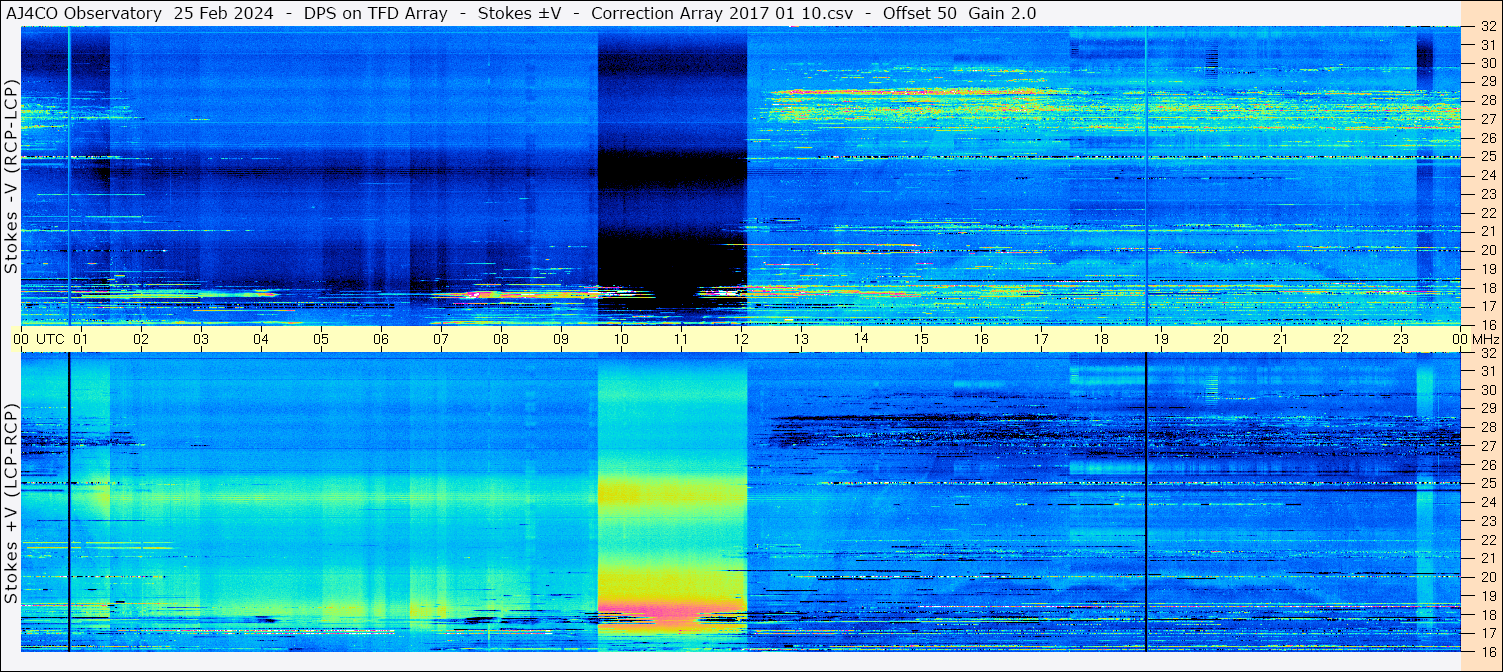This screenshot has width=1503, height=672.
Task: Click '32' MHz label of Stokes -V panel
Action: point(1487,27)
